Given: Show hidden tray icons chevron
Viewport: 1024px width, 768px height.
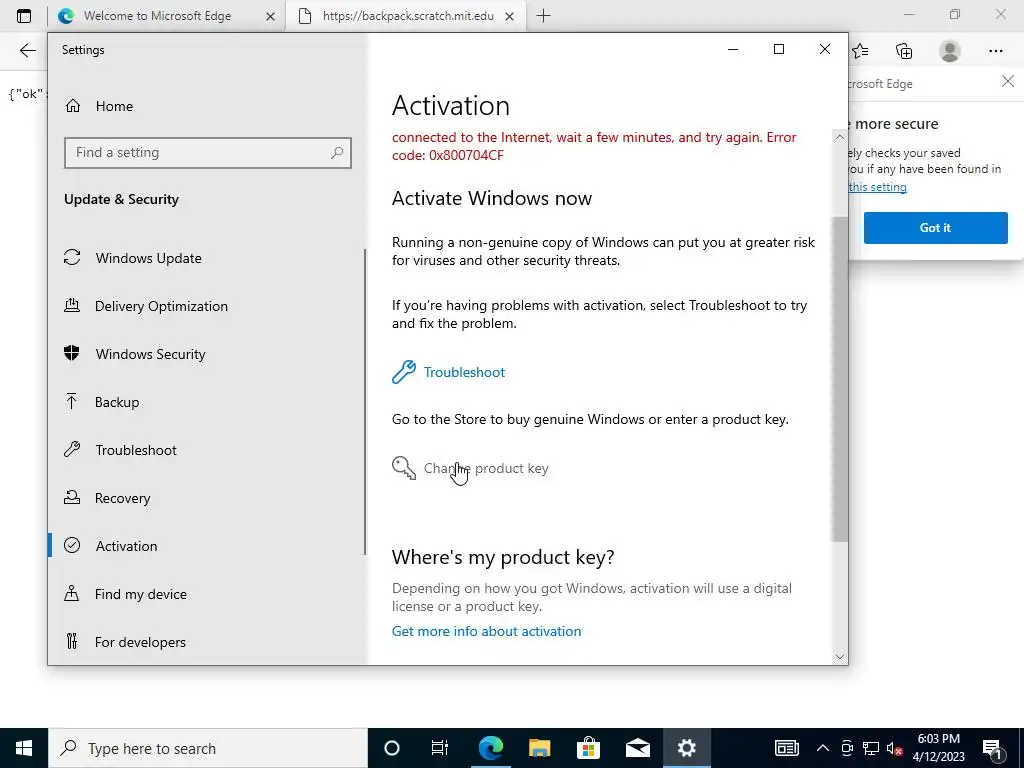Looking at the screenshot, I should pos(823,748).
